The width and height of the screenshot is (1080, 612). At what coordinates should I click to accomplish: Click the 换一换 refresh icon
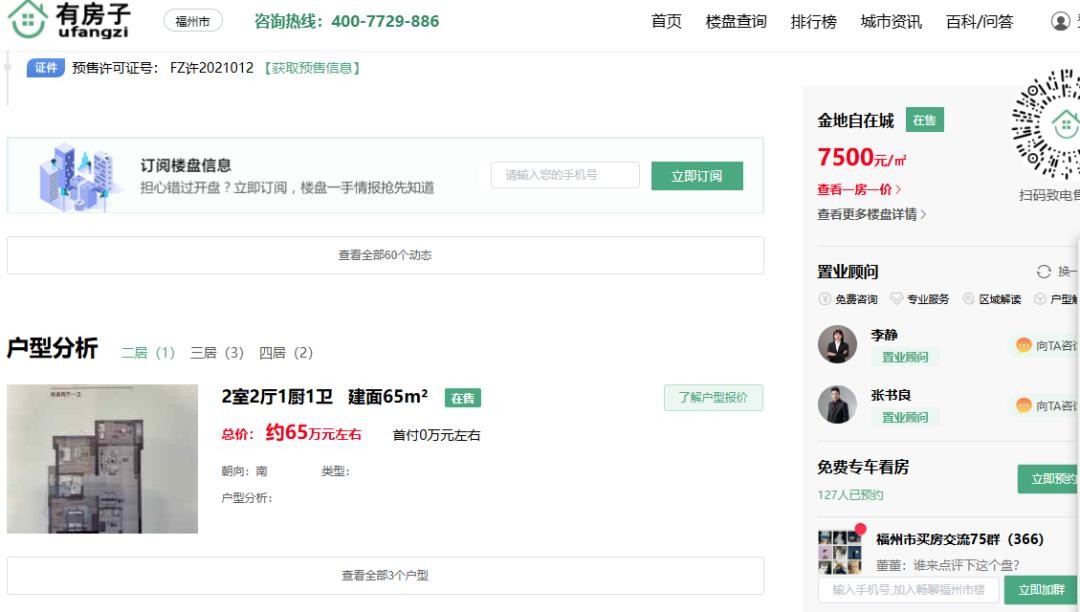click(x=1044, y=272)
